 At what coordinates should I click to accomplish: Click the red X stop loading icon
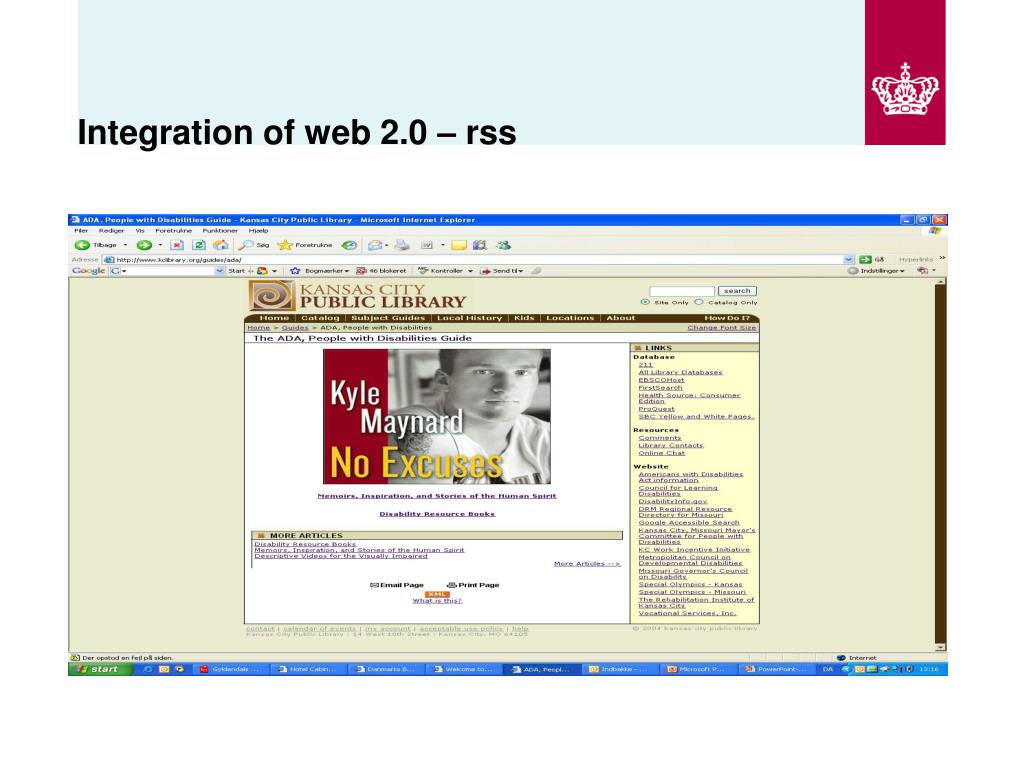coord(176,246)
